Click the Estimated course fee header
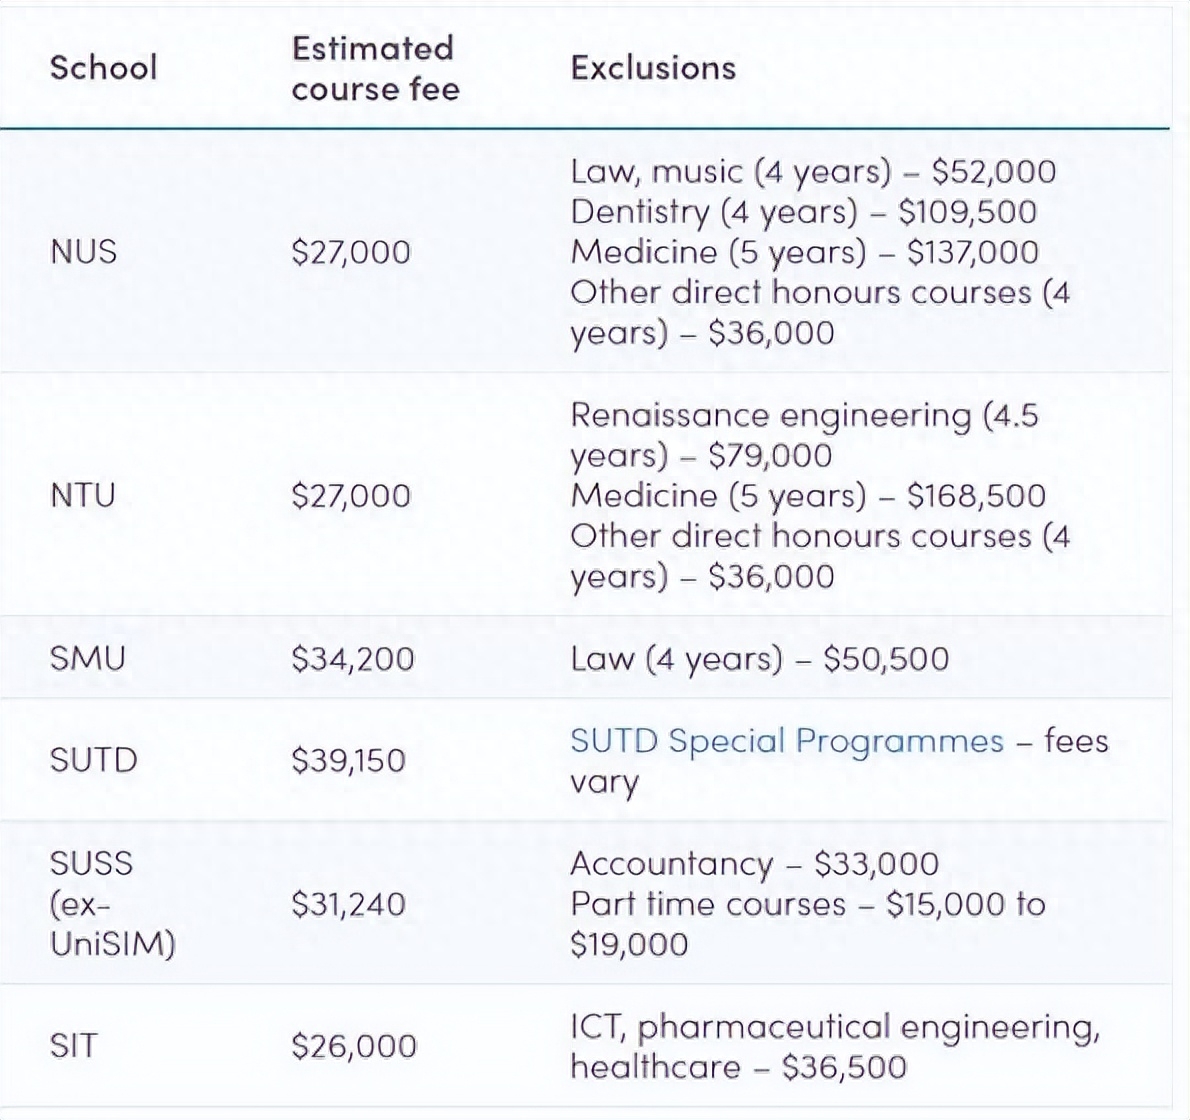This screenshot has height=1120, width=1190. tap(375, 68)
